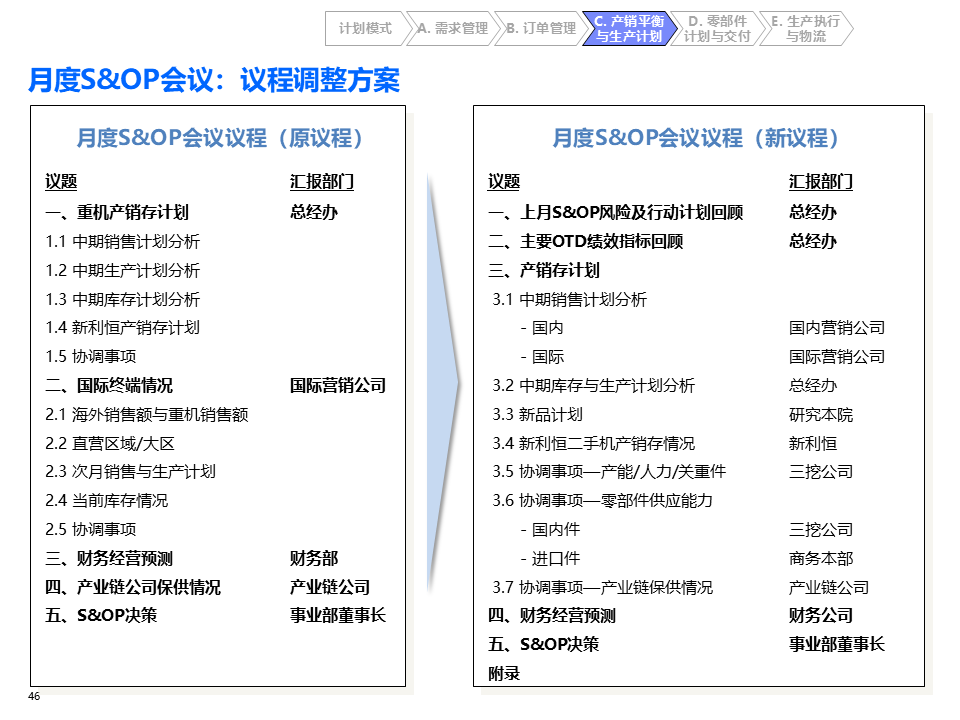
Task: Click the - 进口件 sub-item
Action: 550,558
